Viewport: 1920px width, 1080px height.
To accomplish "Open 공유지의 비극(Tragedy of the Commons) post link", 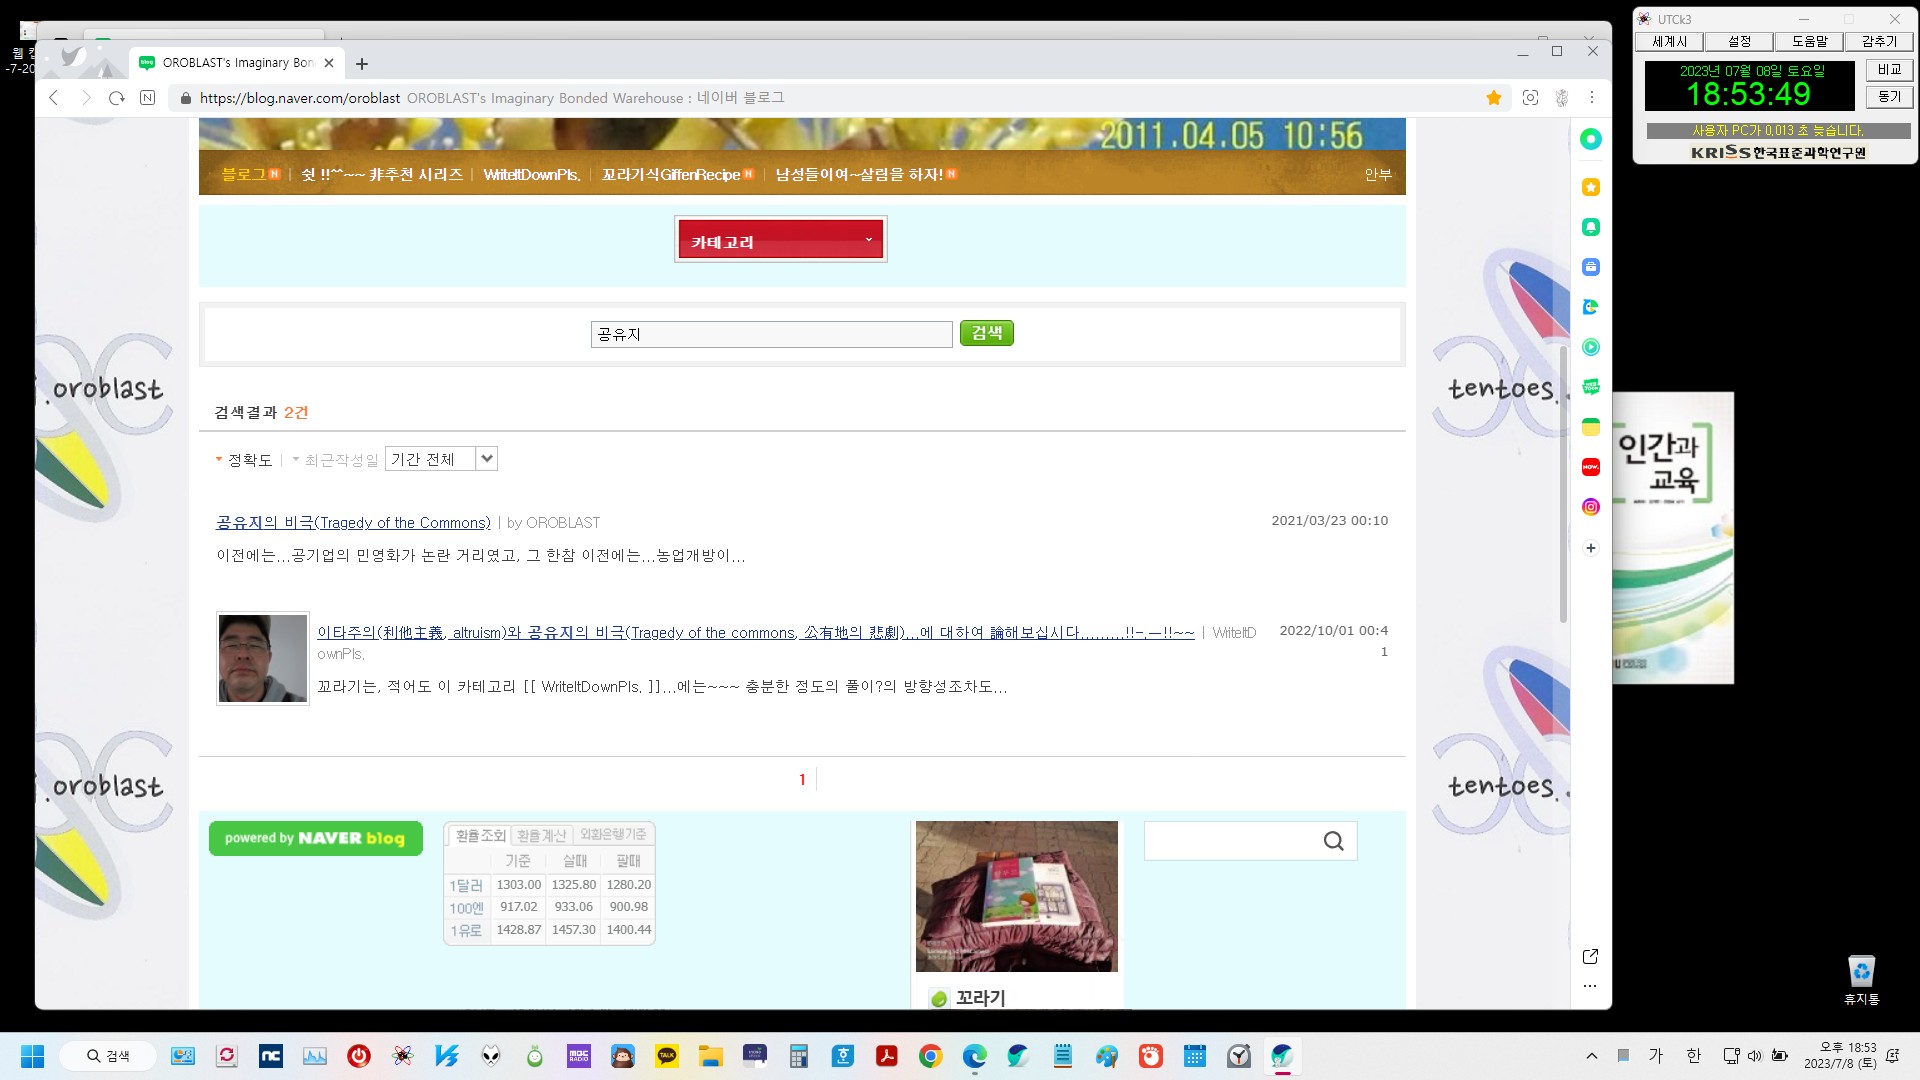I will (x=353, y=523).
